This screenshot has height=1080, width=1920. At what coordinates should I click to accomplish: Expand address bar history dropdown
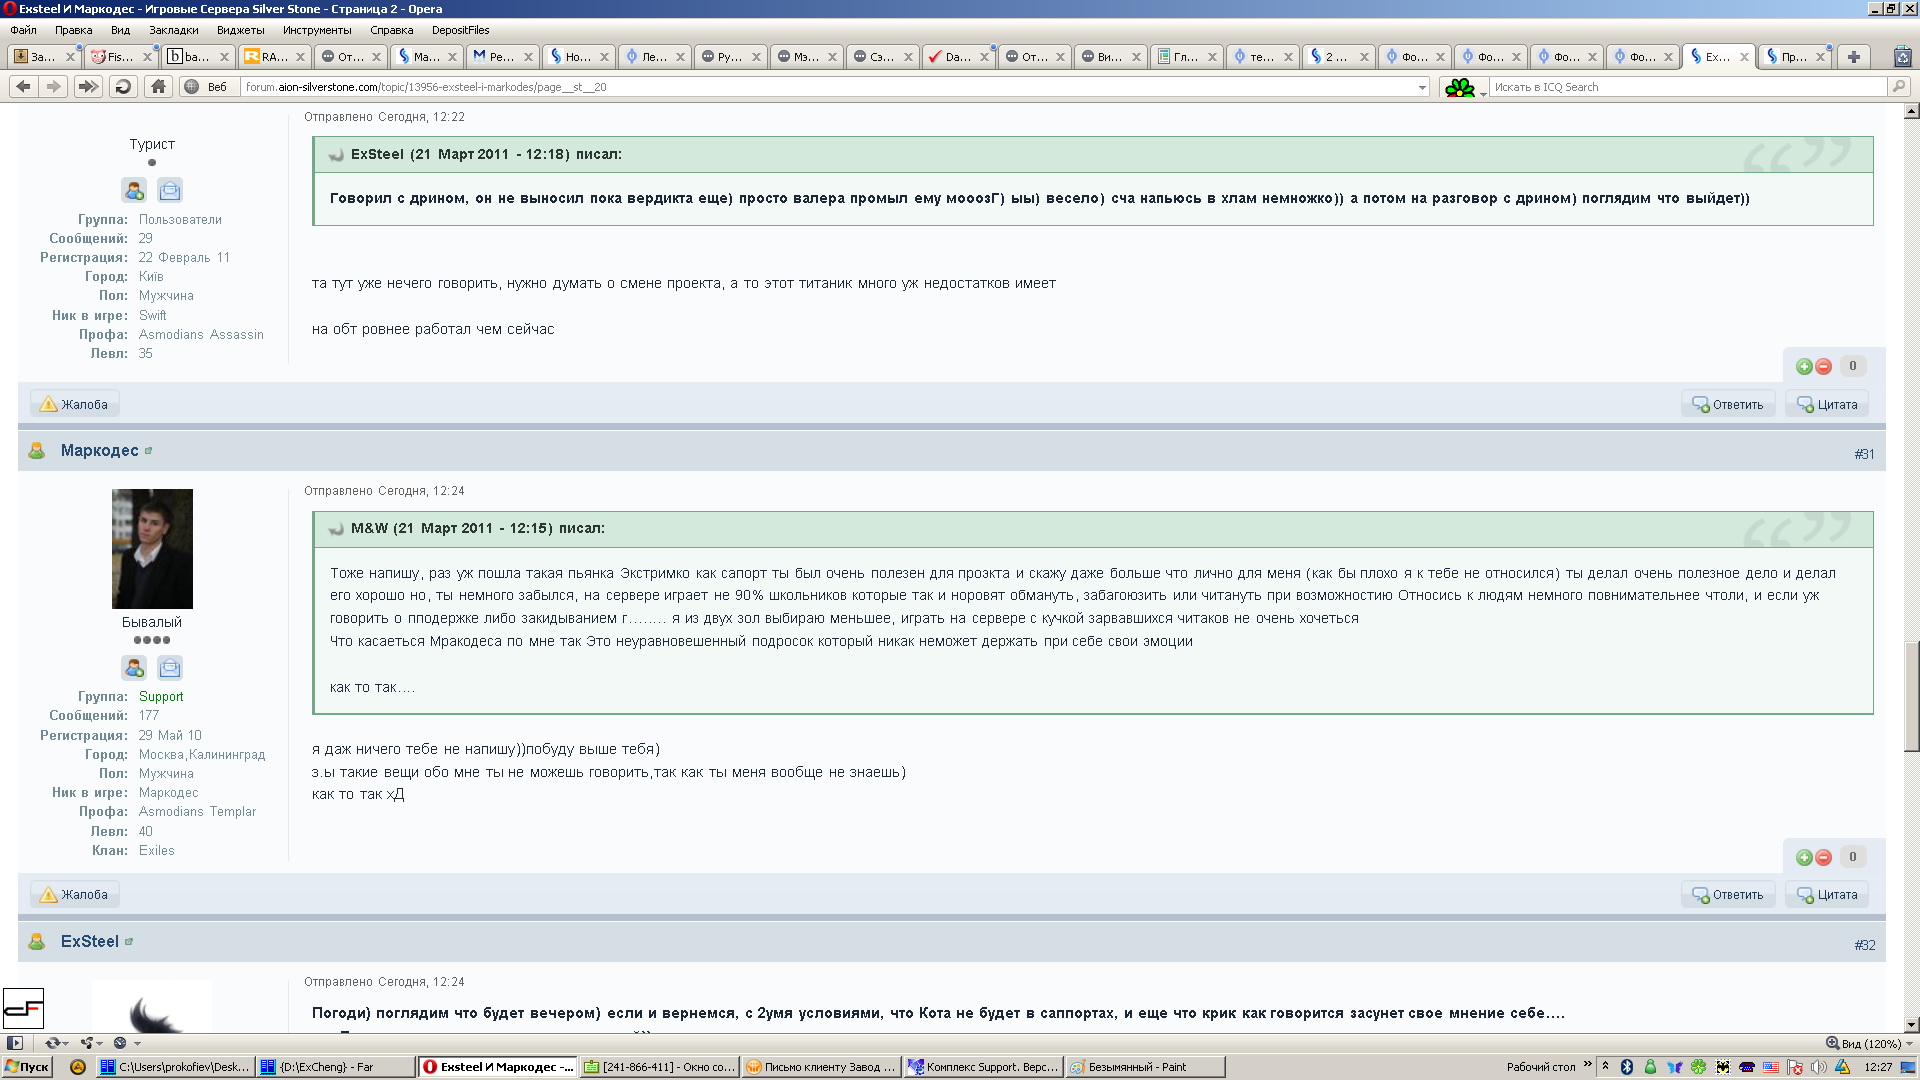click(x=1422, y=88)
